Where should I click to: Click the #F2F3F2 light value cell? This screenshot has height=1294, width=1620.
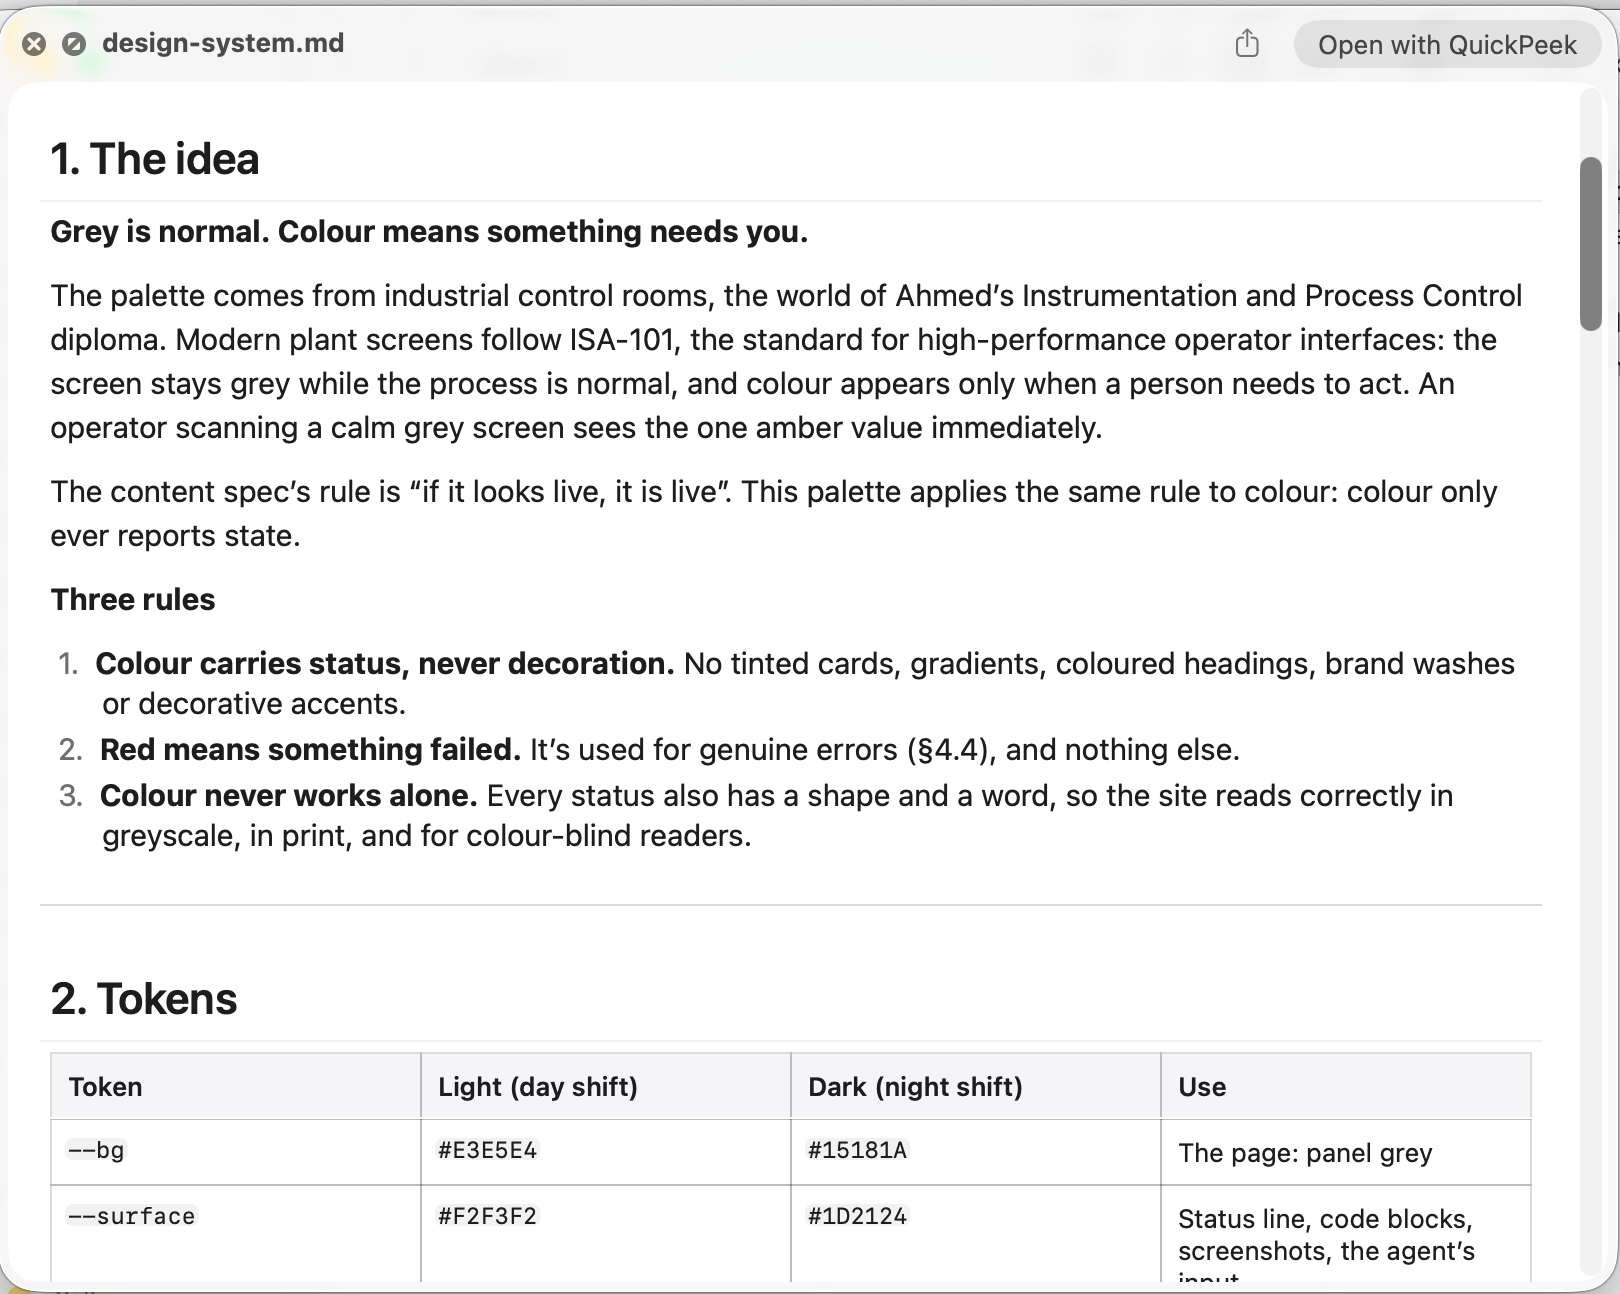606,1234
